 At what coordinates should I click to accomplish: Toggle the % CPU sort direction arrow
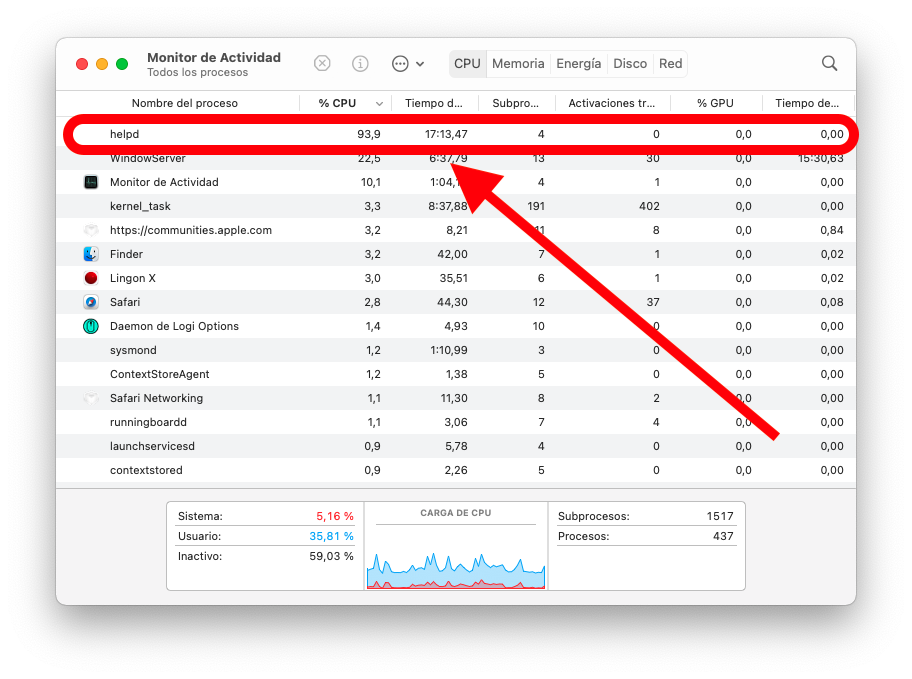coord(379,104)
